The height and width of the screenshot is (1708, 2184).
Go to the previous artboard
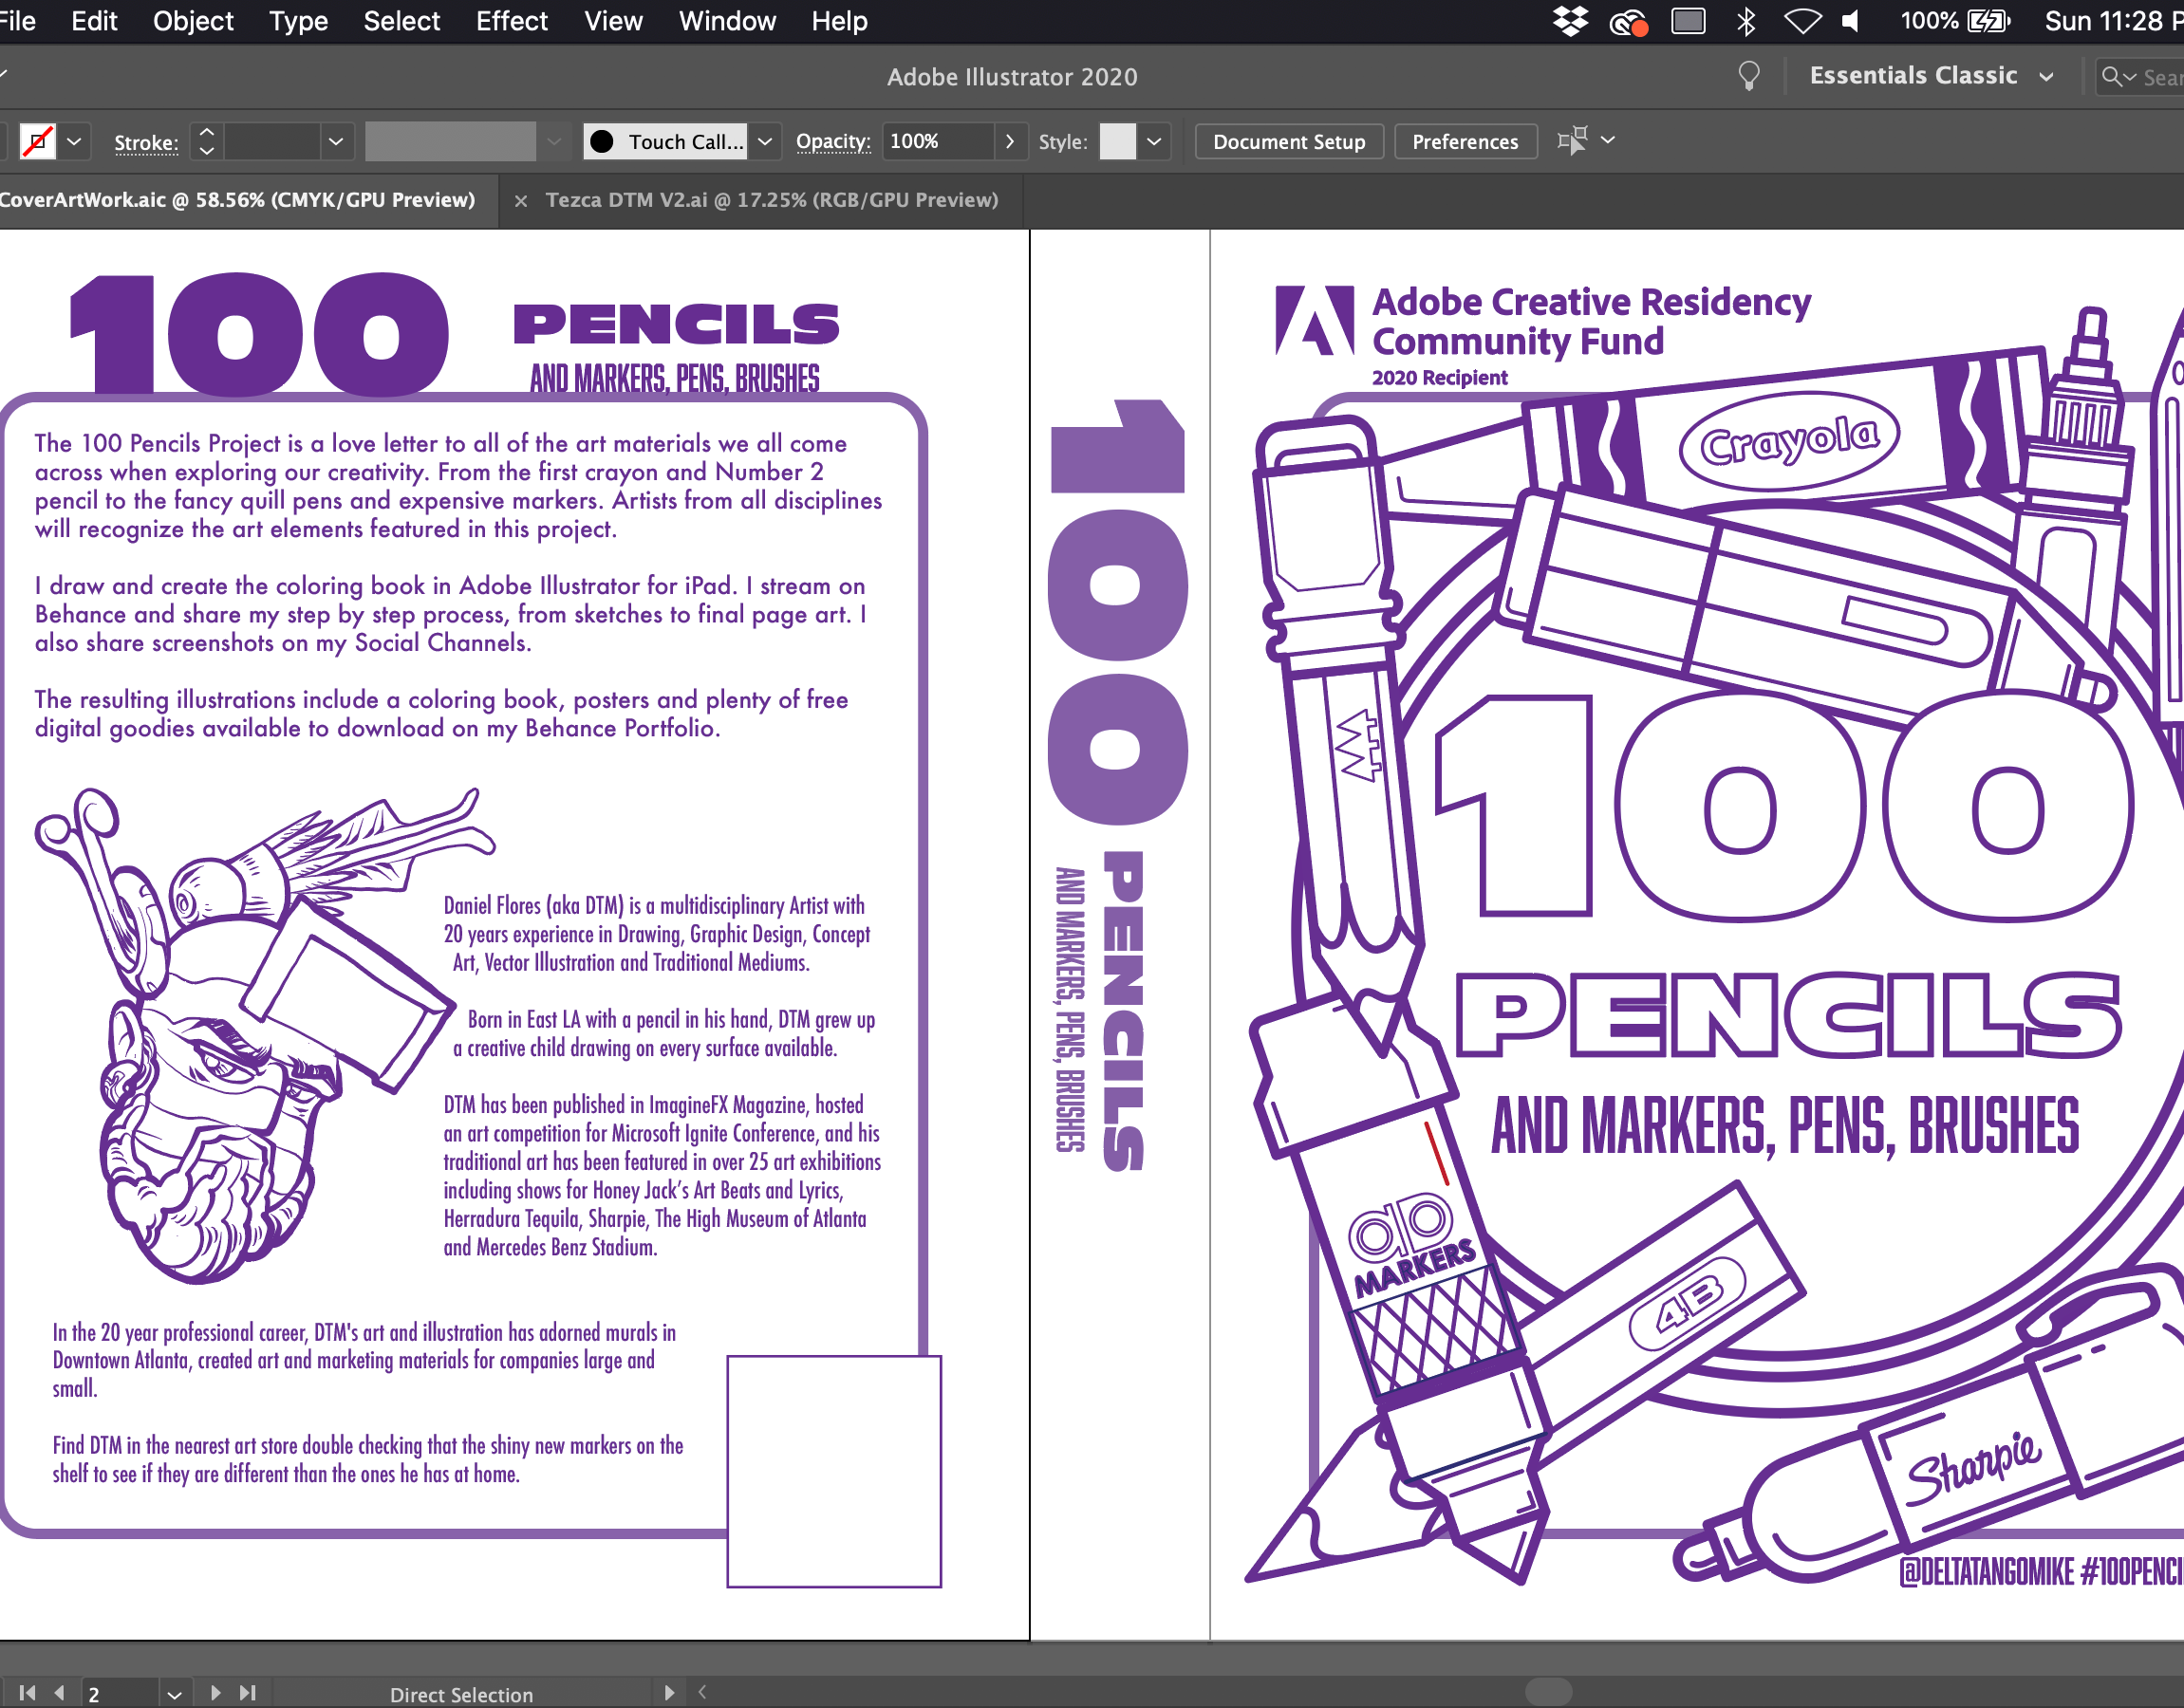60,1692
